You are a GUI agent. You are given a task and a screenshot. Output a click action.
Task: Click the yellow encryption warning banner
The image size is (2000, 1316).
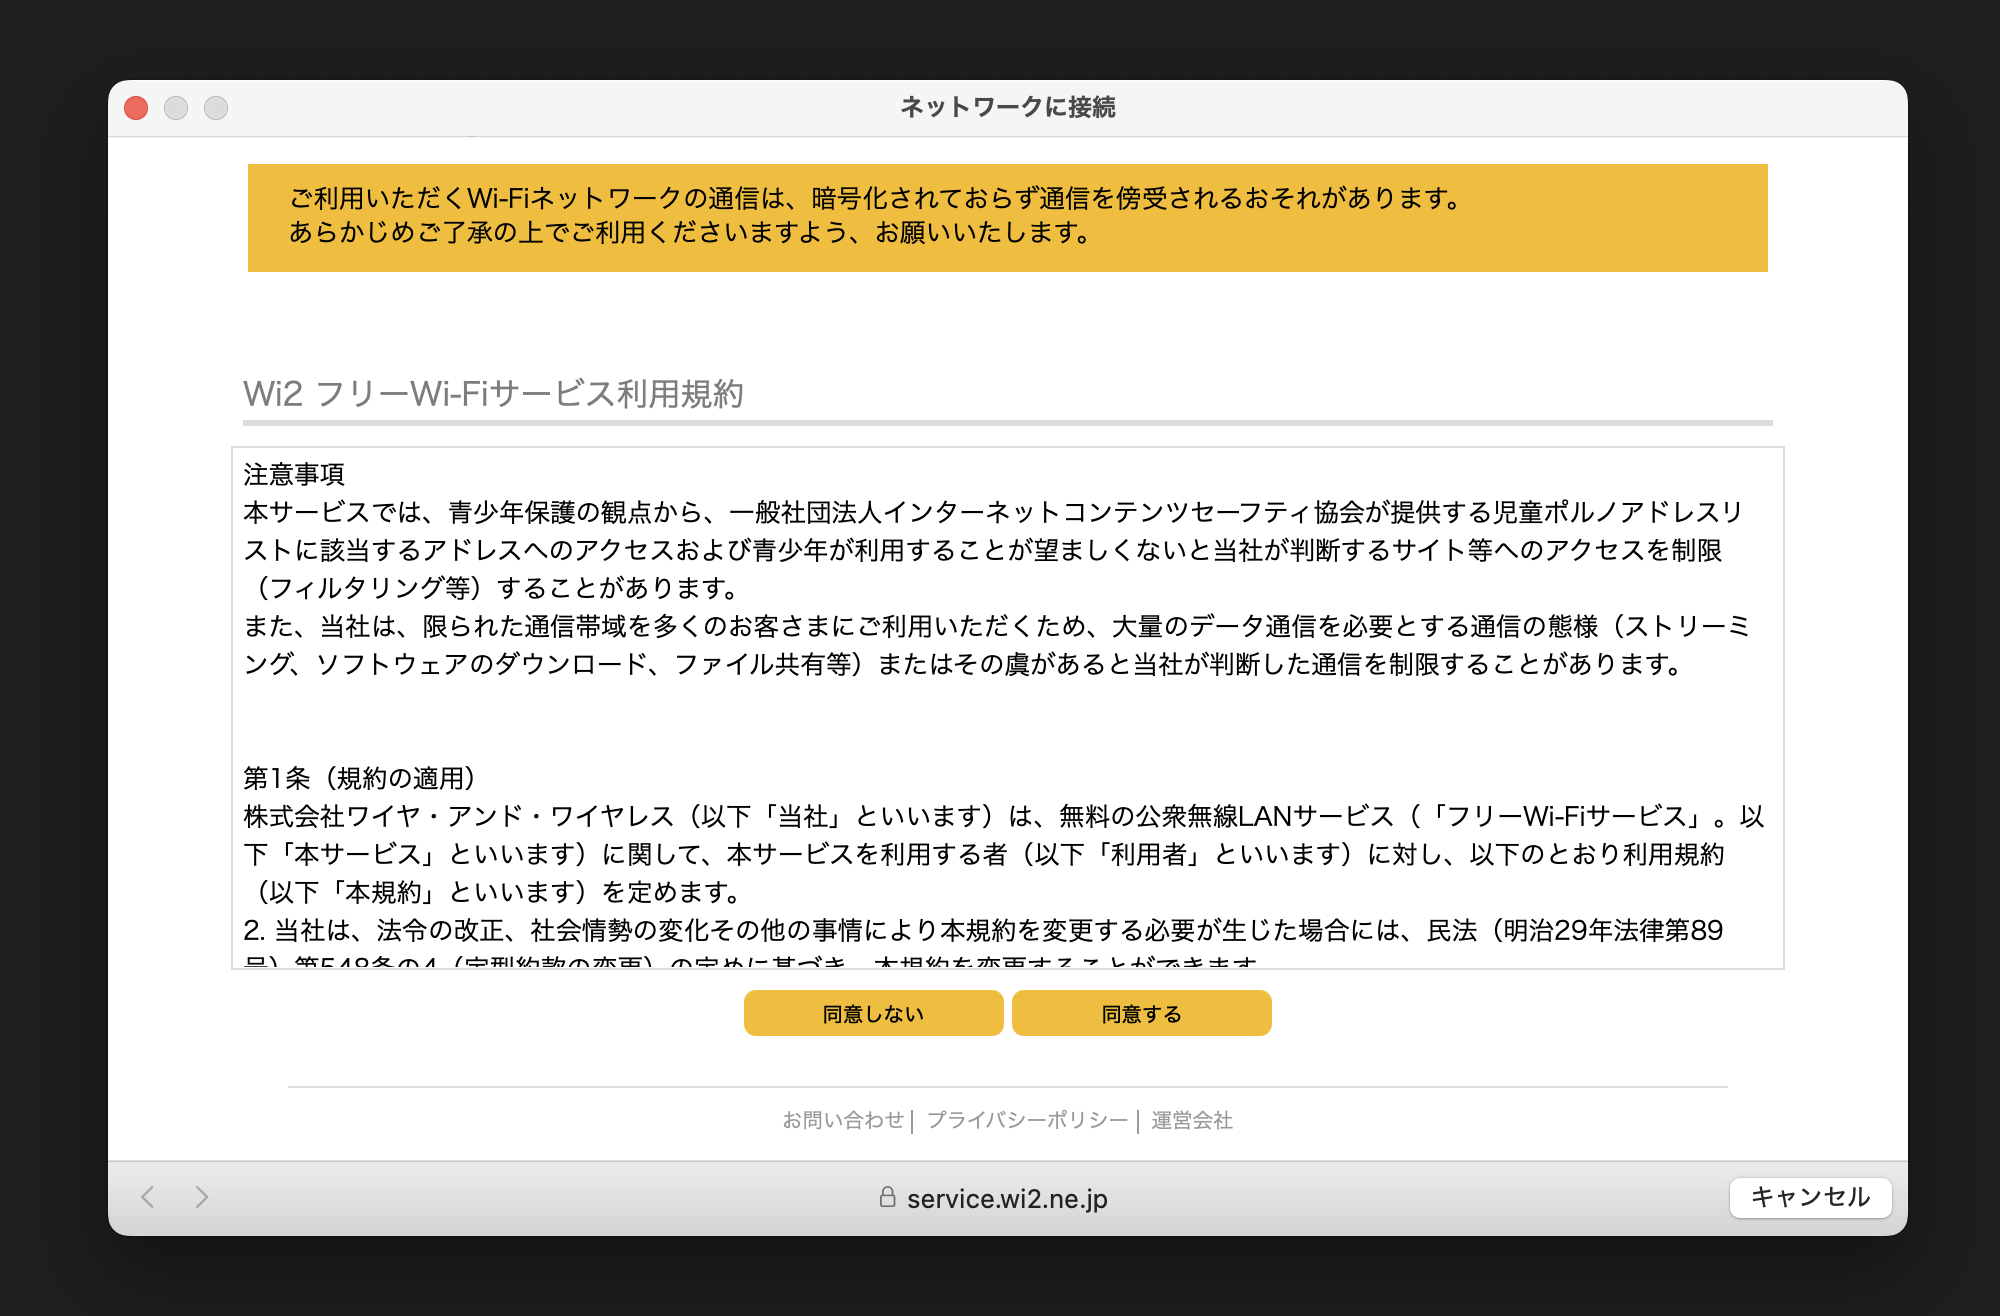pos(1010,217)
